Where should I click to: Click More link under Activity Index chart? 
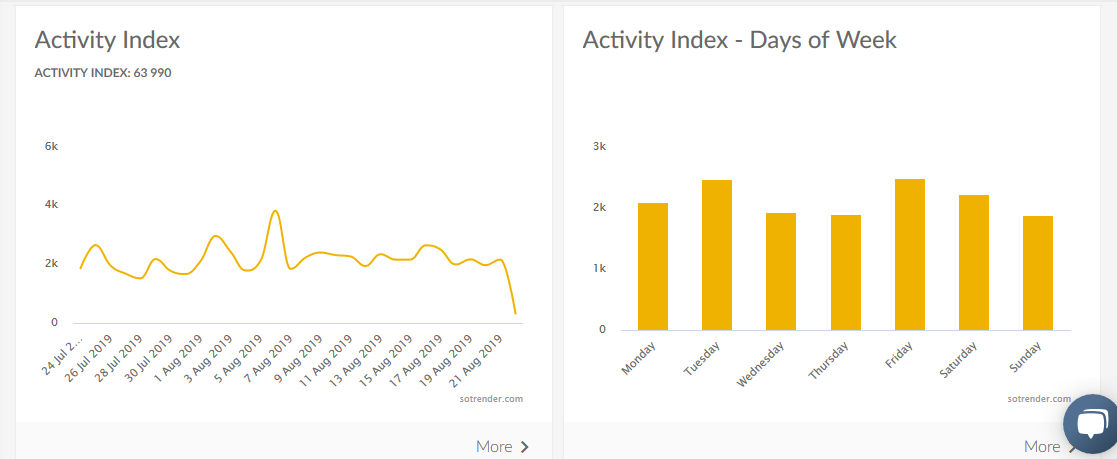click(x=494, y=447)
